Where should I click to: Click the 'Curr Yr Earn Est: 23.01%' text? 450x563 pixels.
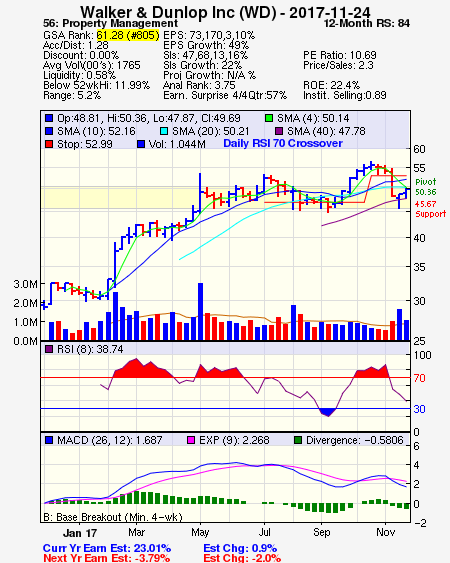(x=107, y=548)
